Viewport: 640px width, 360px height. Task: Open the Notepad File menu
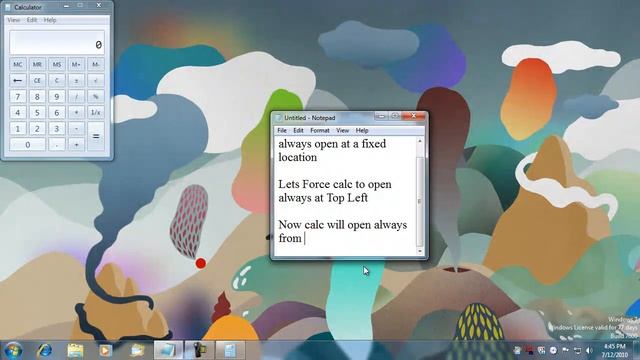(x=282, y=130)
